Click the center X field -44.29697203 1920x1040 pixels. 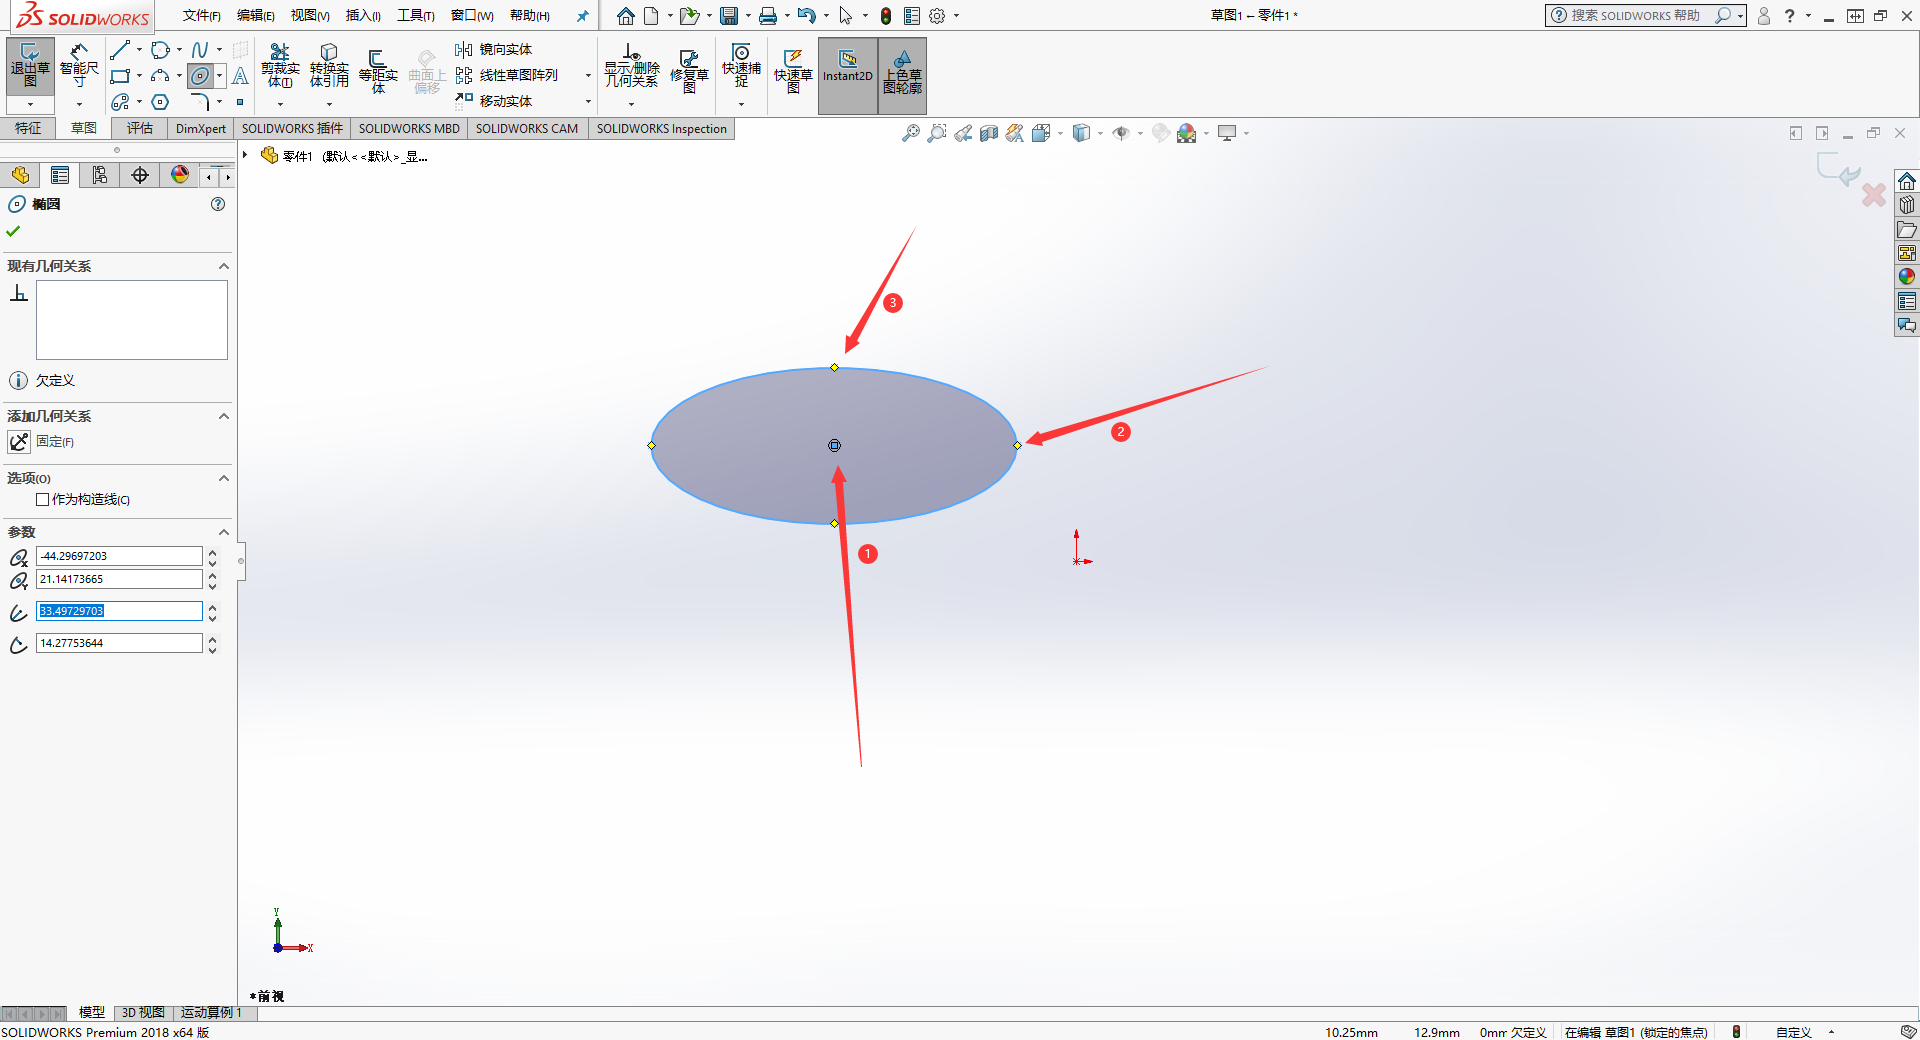click(x=119, y=556)
